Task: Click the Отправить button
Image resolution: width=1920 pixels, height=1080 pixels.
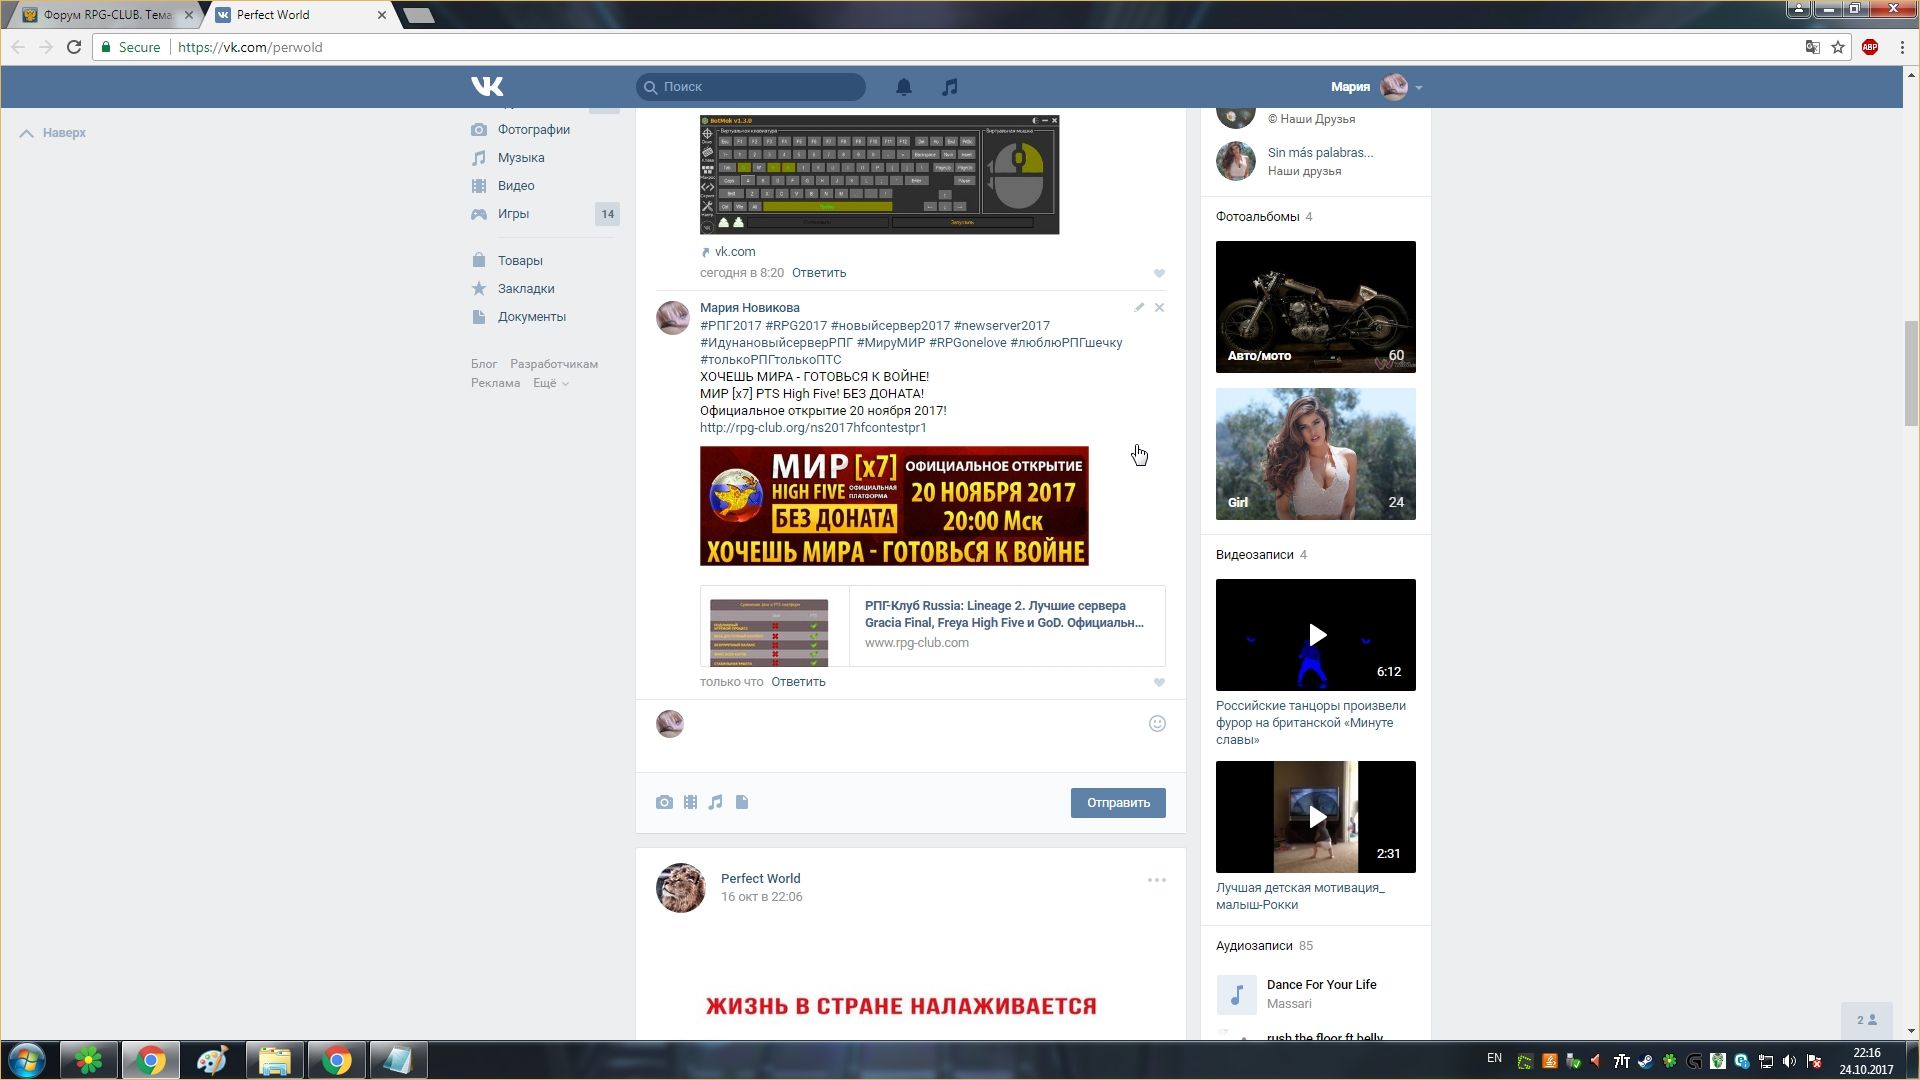Action: tap(1118, 803)
